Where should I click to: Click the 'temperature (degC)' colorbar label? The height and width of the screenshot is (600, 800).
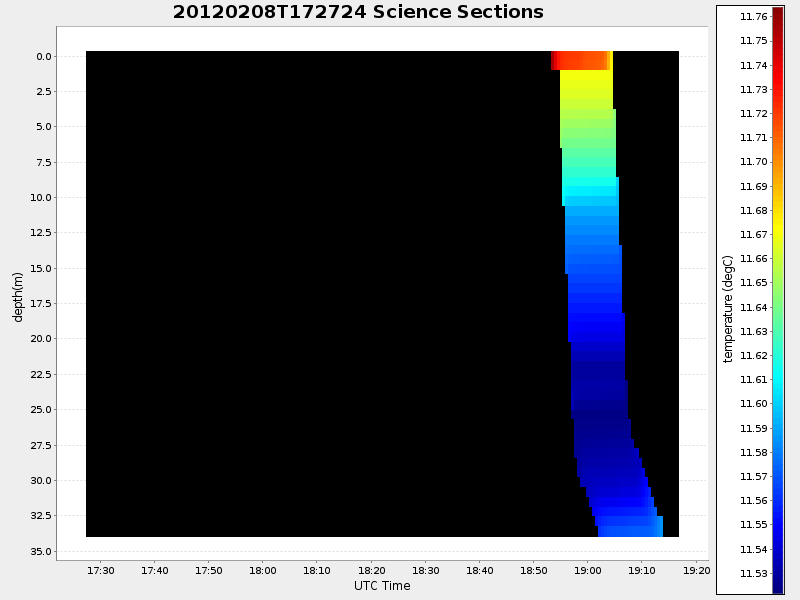click(x=728, y=309)
